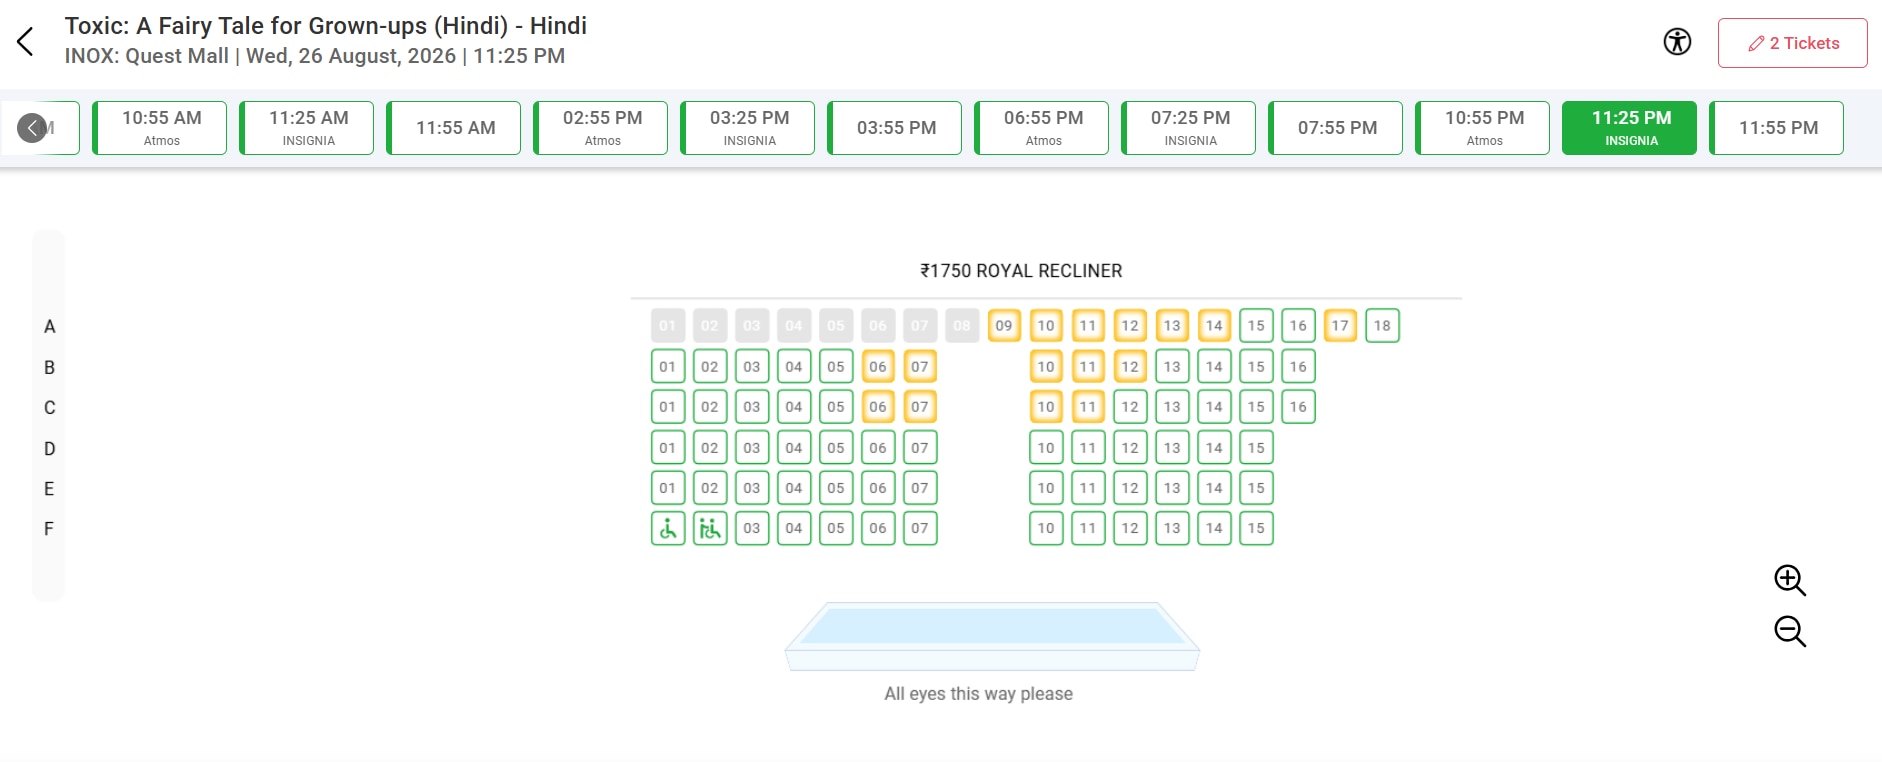Select seat 01 in row B

(668, 366)
